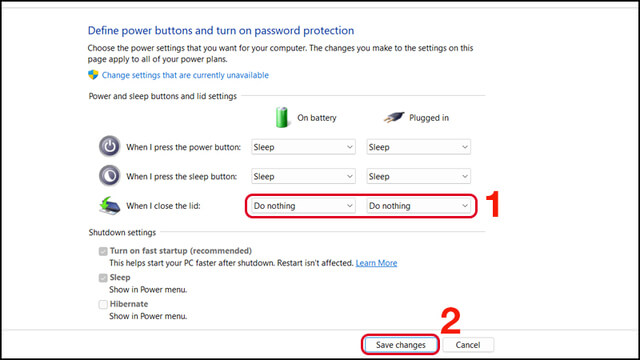Click the UAC shield icon
Image resolution: width=640 pixels, height=360 pixels.
[x=93, y=75]
